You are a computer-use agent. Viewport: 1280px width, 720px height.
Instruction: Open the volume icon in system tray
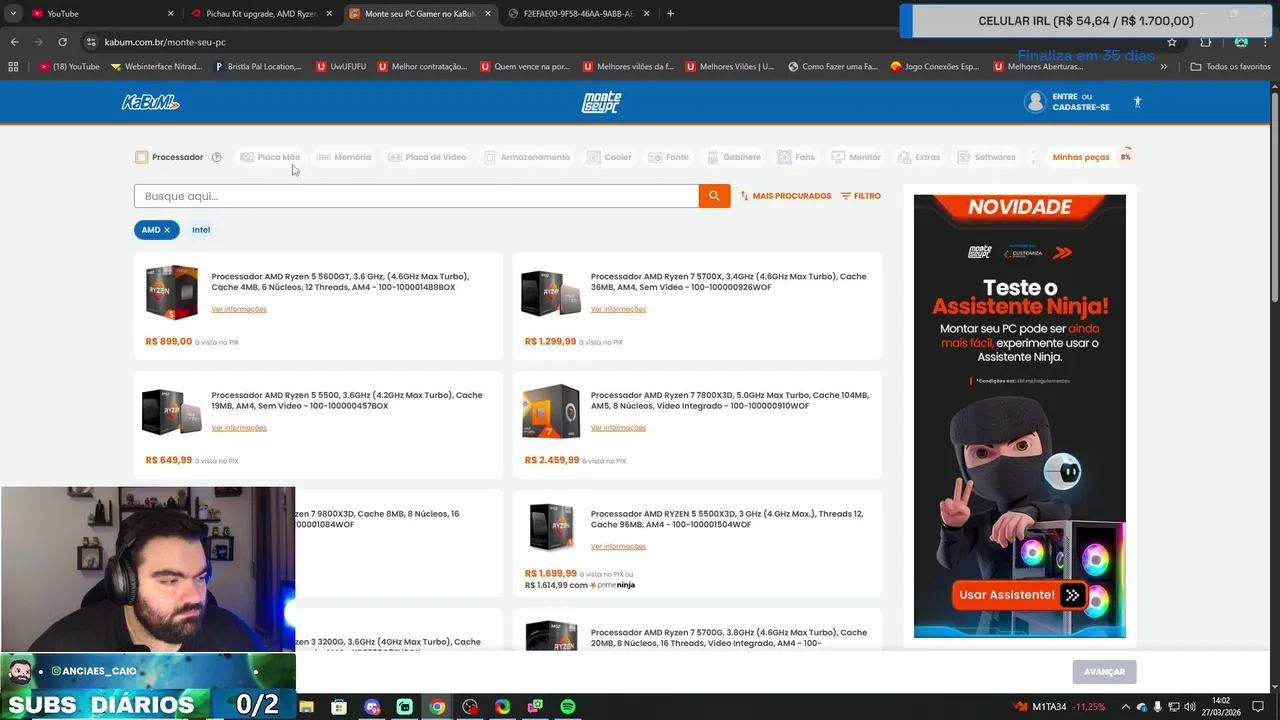1190,707
